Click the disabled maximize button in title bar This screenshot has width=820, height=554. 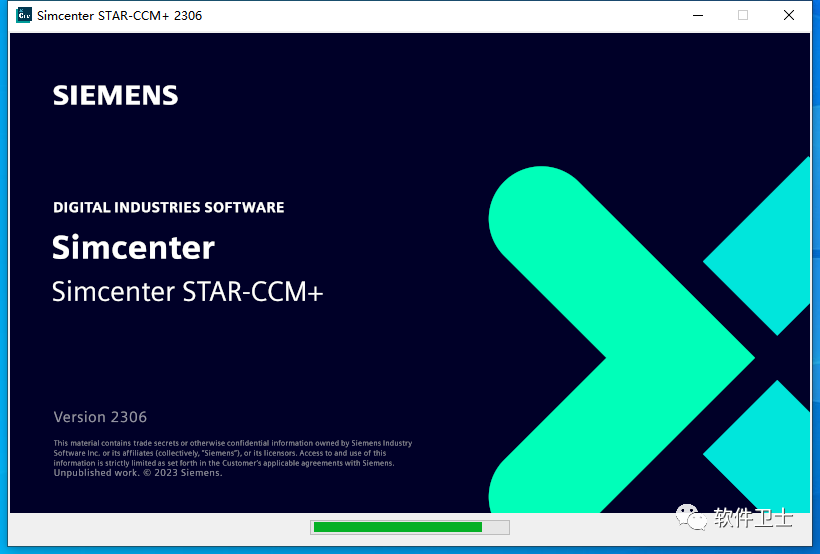(743, 15)
